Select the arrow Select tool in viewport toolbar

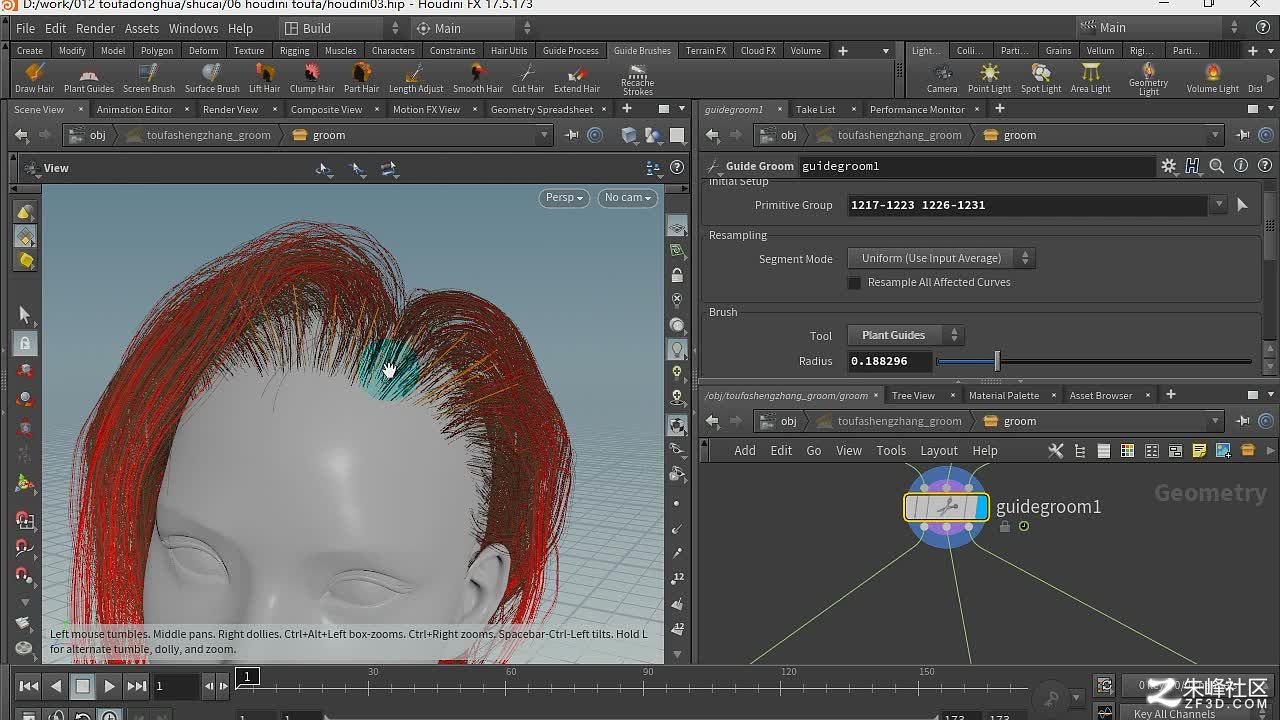pos(25,314)
